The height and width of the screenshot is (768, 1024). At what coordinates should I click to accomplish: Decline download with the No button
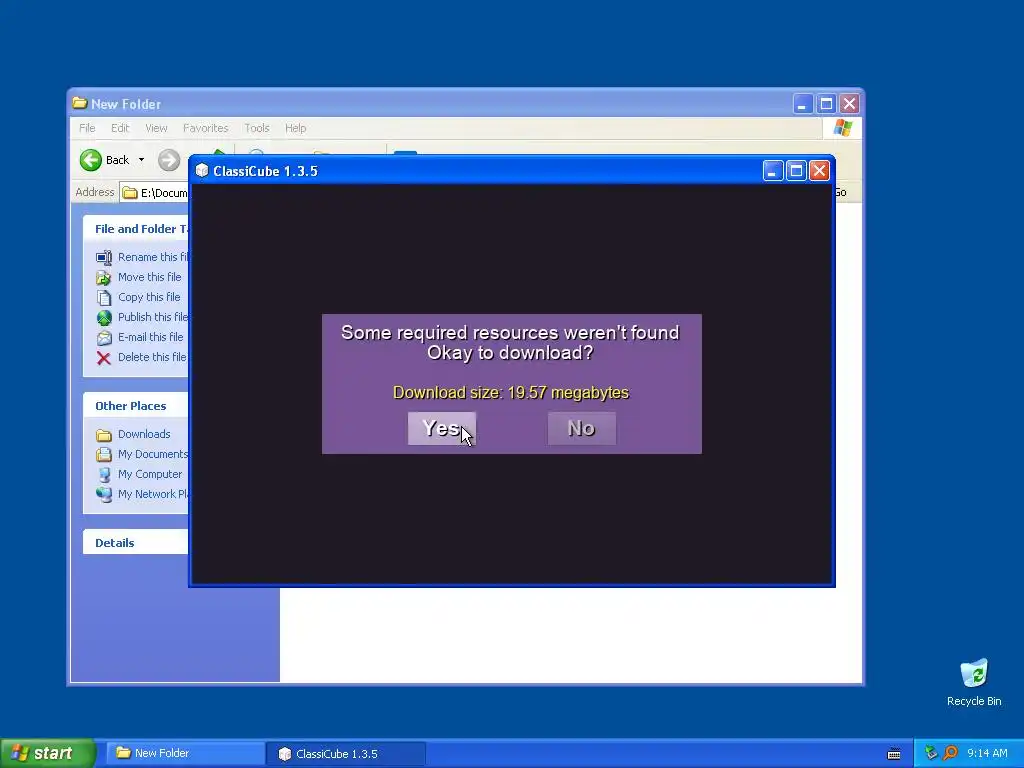point(581,428)
